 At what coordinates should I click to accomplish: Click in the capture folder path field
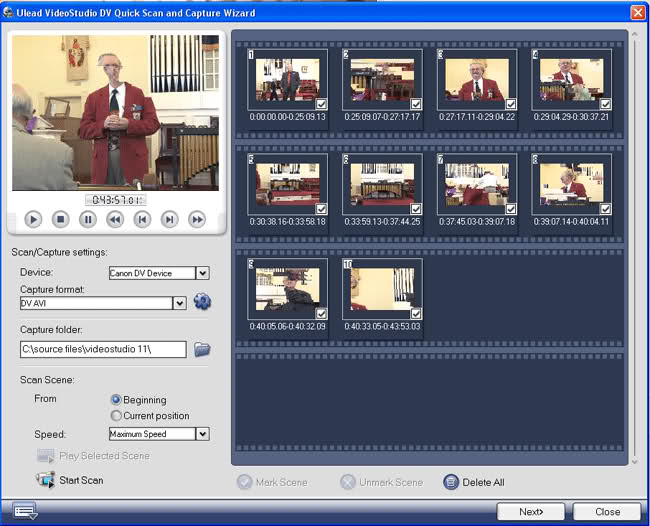[103, 349]
